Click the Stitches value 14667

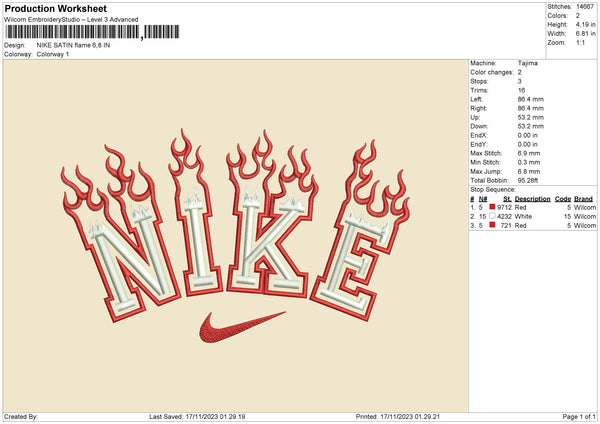[x=585, y=7]
